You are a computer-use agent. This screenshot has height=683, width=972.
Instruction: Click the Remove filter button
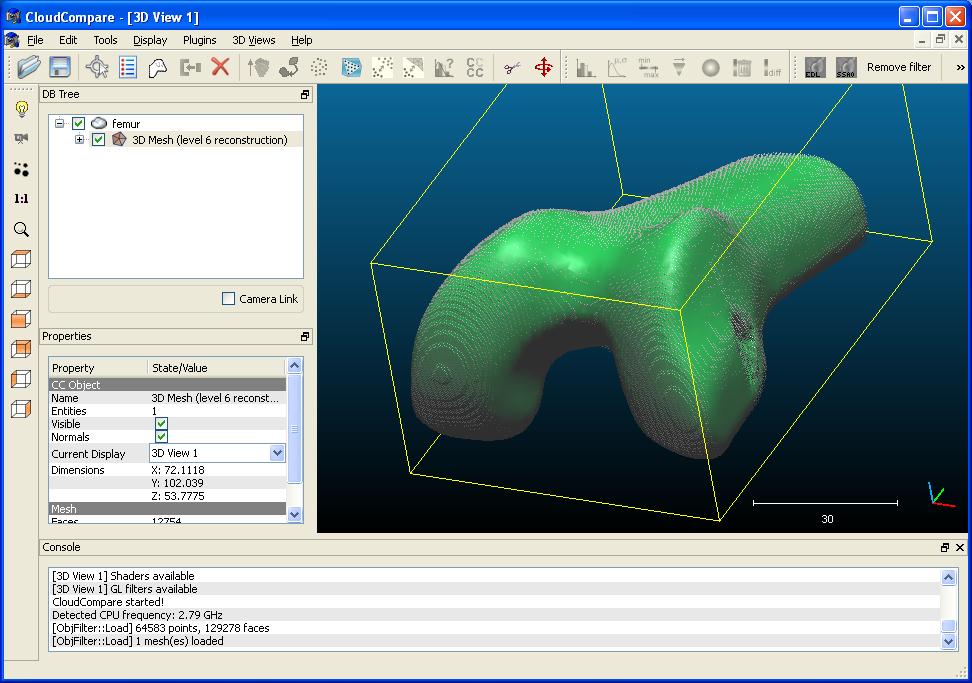(899, 67)
